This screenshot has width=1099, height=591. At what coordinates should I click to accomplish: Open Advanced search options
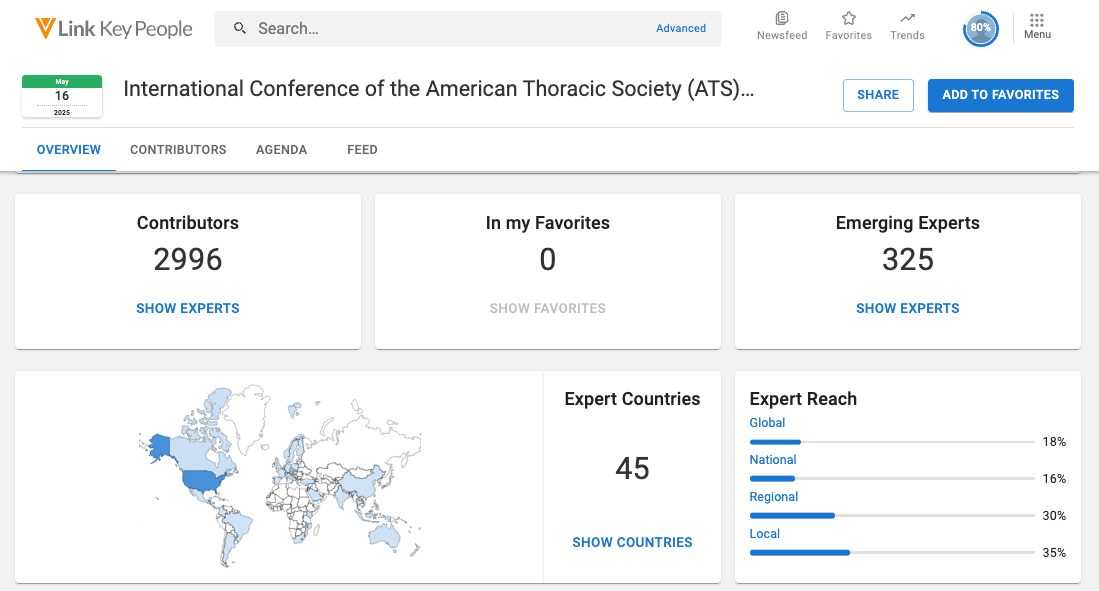coord(681,29)
